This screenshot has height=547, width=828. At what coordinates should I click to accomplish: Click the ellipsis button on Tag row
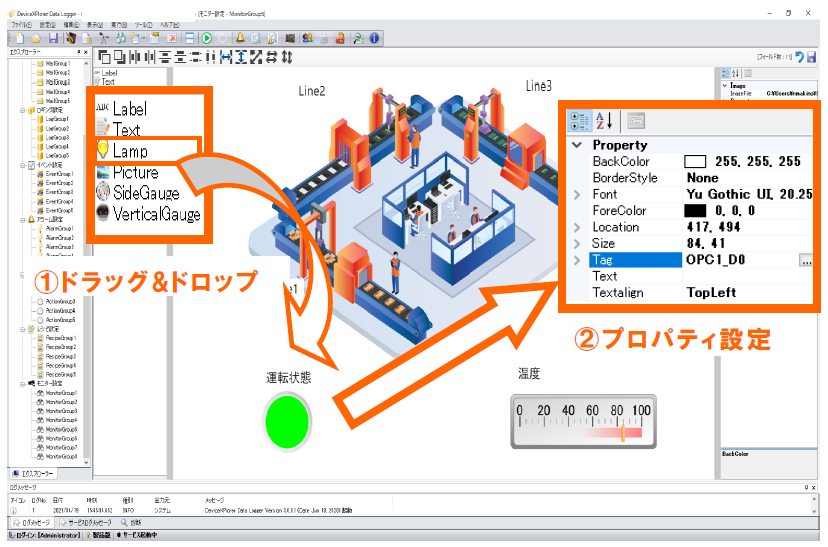pyautogui.click(x=806, y=260)
